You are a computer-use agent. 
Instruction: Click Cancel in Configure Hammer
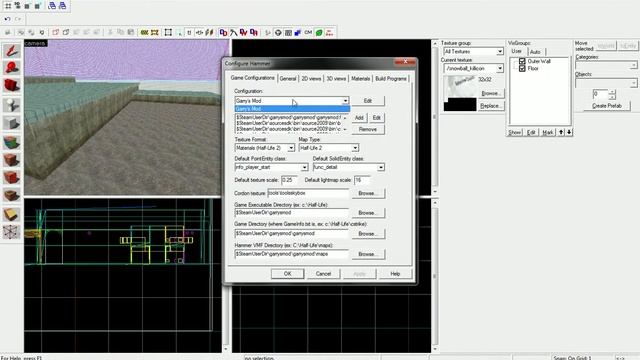point(323,274)
